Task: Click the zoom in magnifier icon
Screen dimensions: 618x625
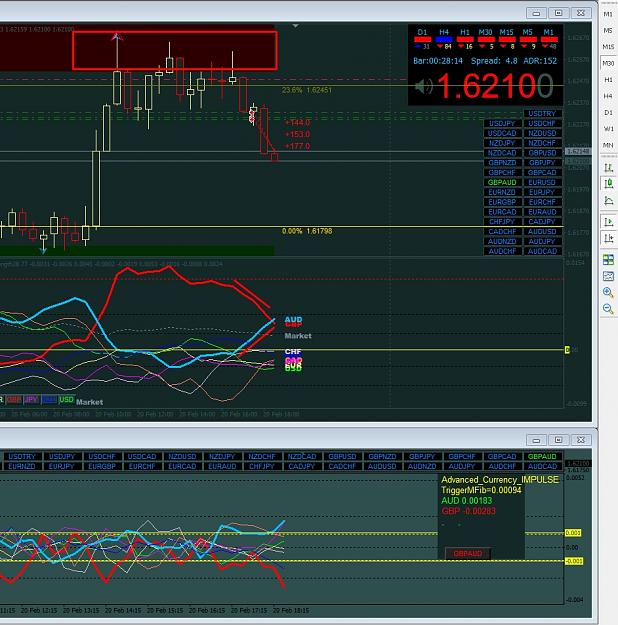Action: coord(608,292)
